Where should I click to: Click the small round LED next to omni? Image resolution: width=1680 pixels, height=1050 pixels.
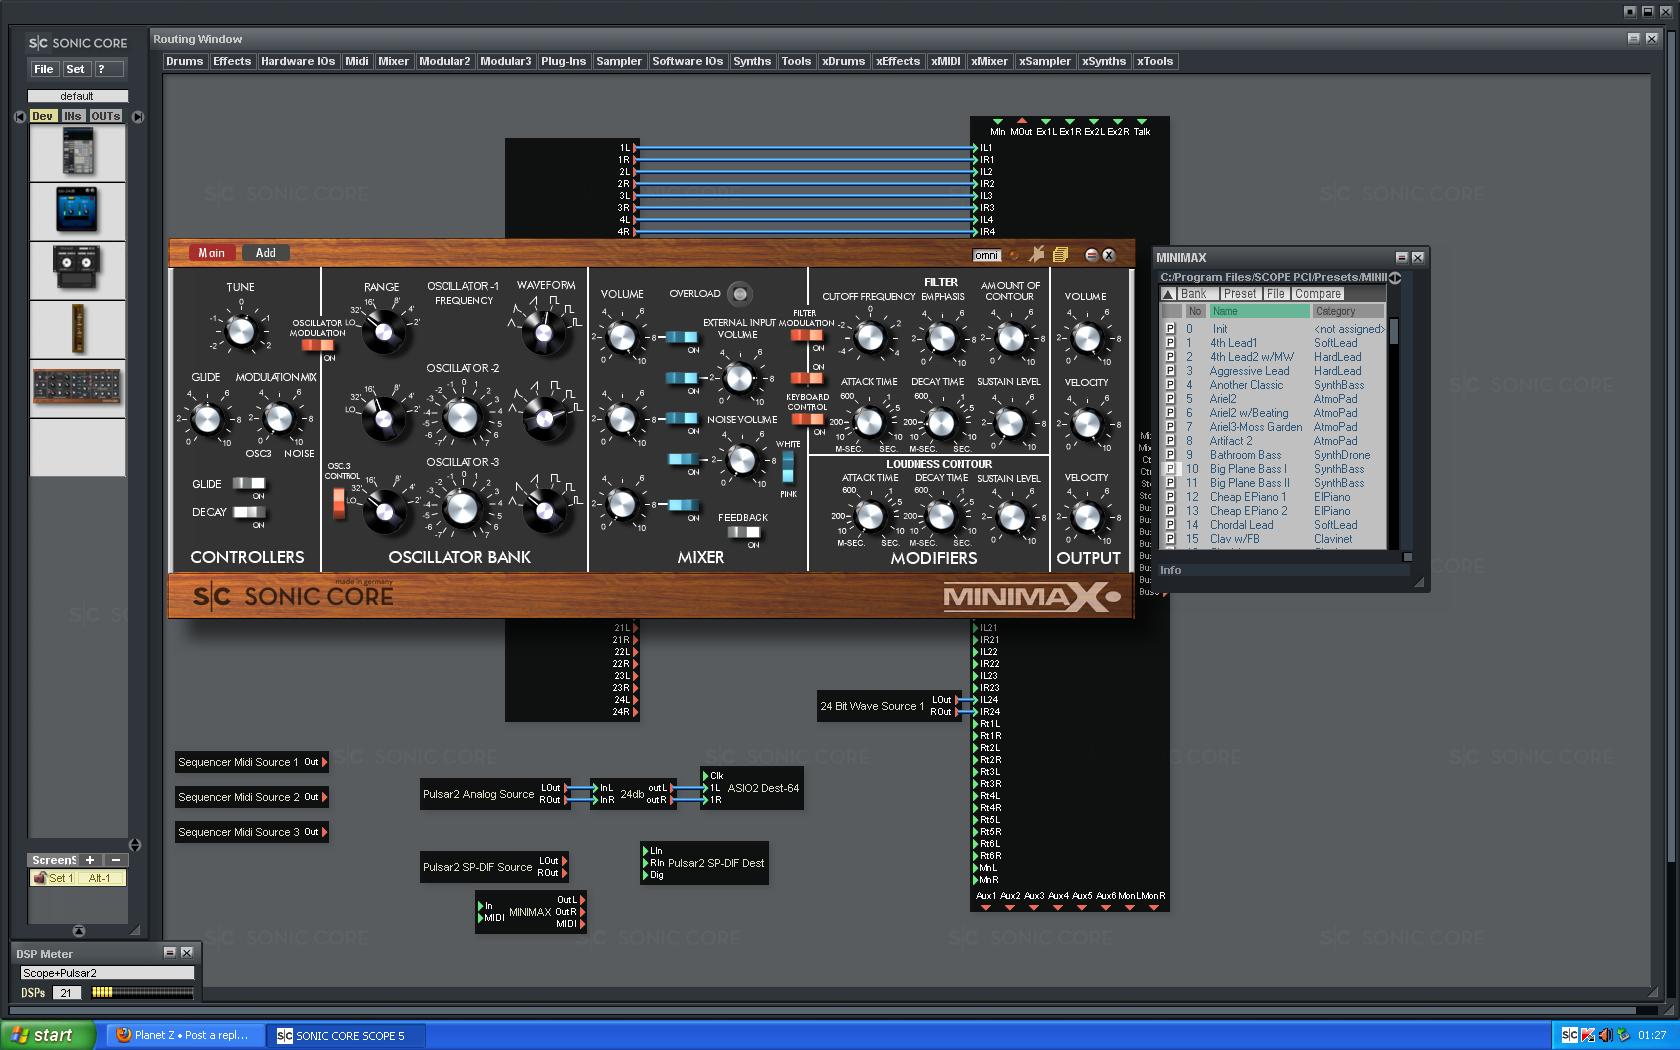pos(1013,256)
